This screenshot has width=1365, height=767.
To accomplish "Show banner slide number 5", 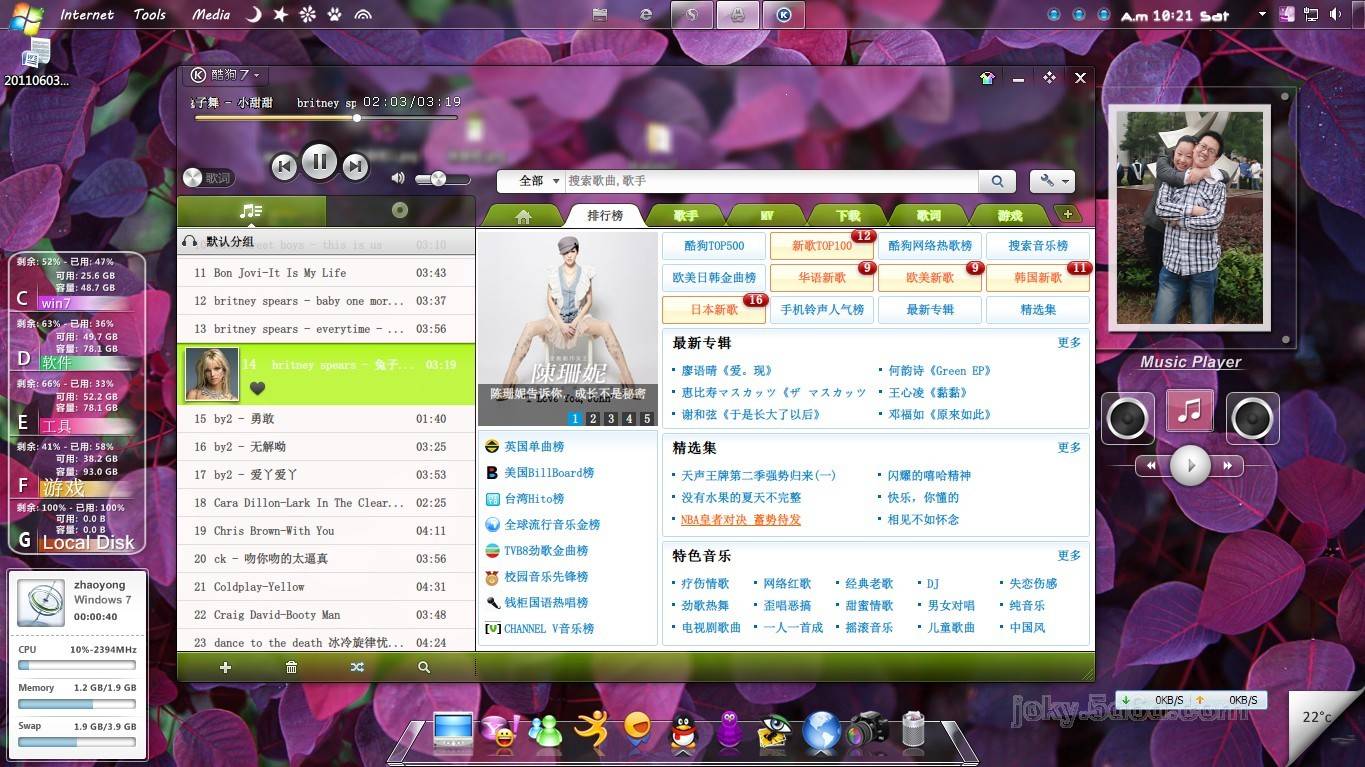I will click(x=647, y=419).
